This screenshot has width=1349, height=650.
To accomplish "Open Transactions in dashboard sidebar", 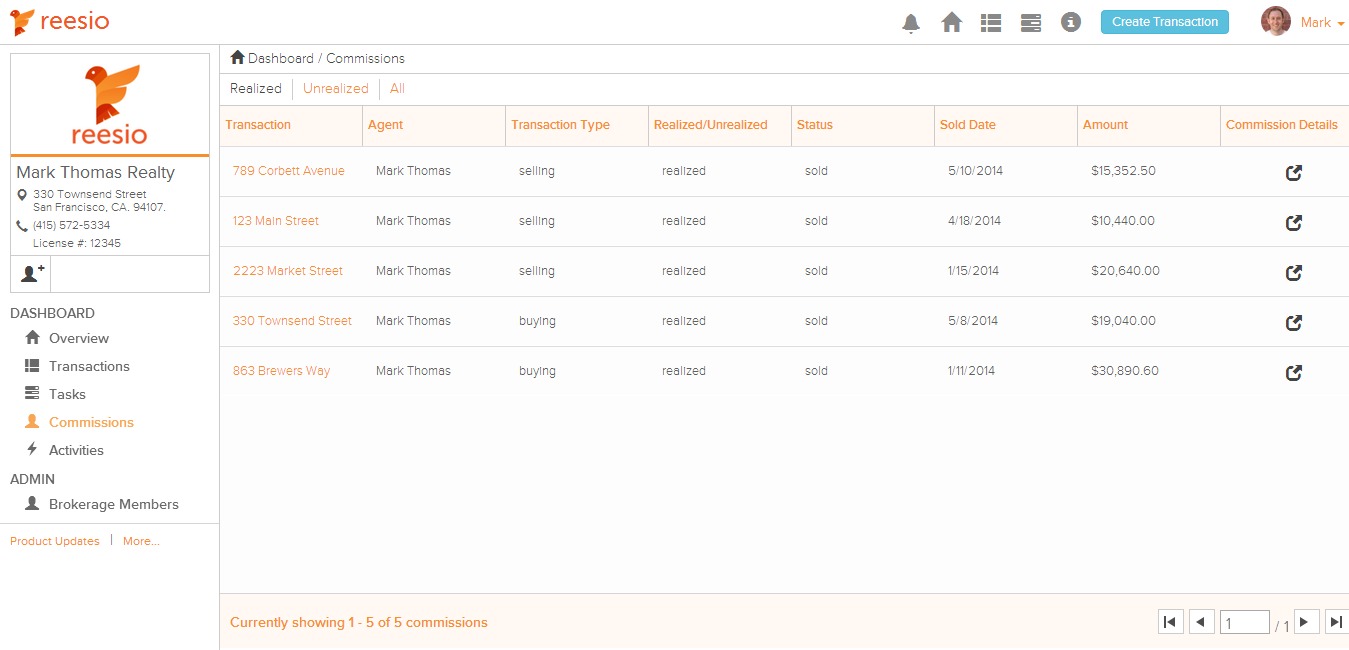I will (89, 366).
